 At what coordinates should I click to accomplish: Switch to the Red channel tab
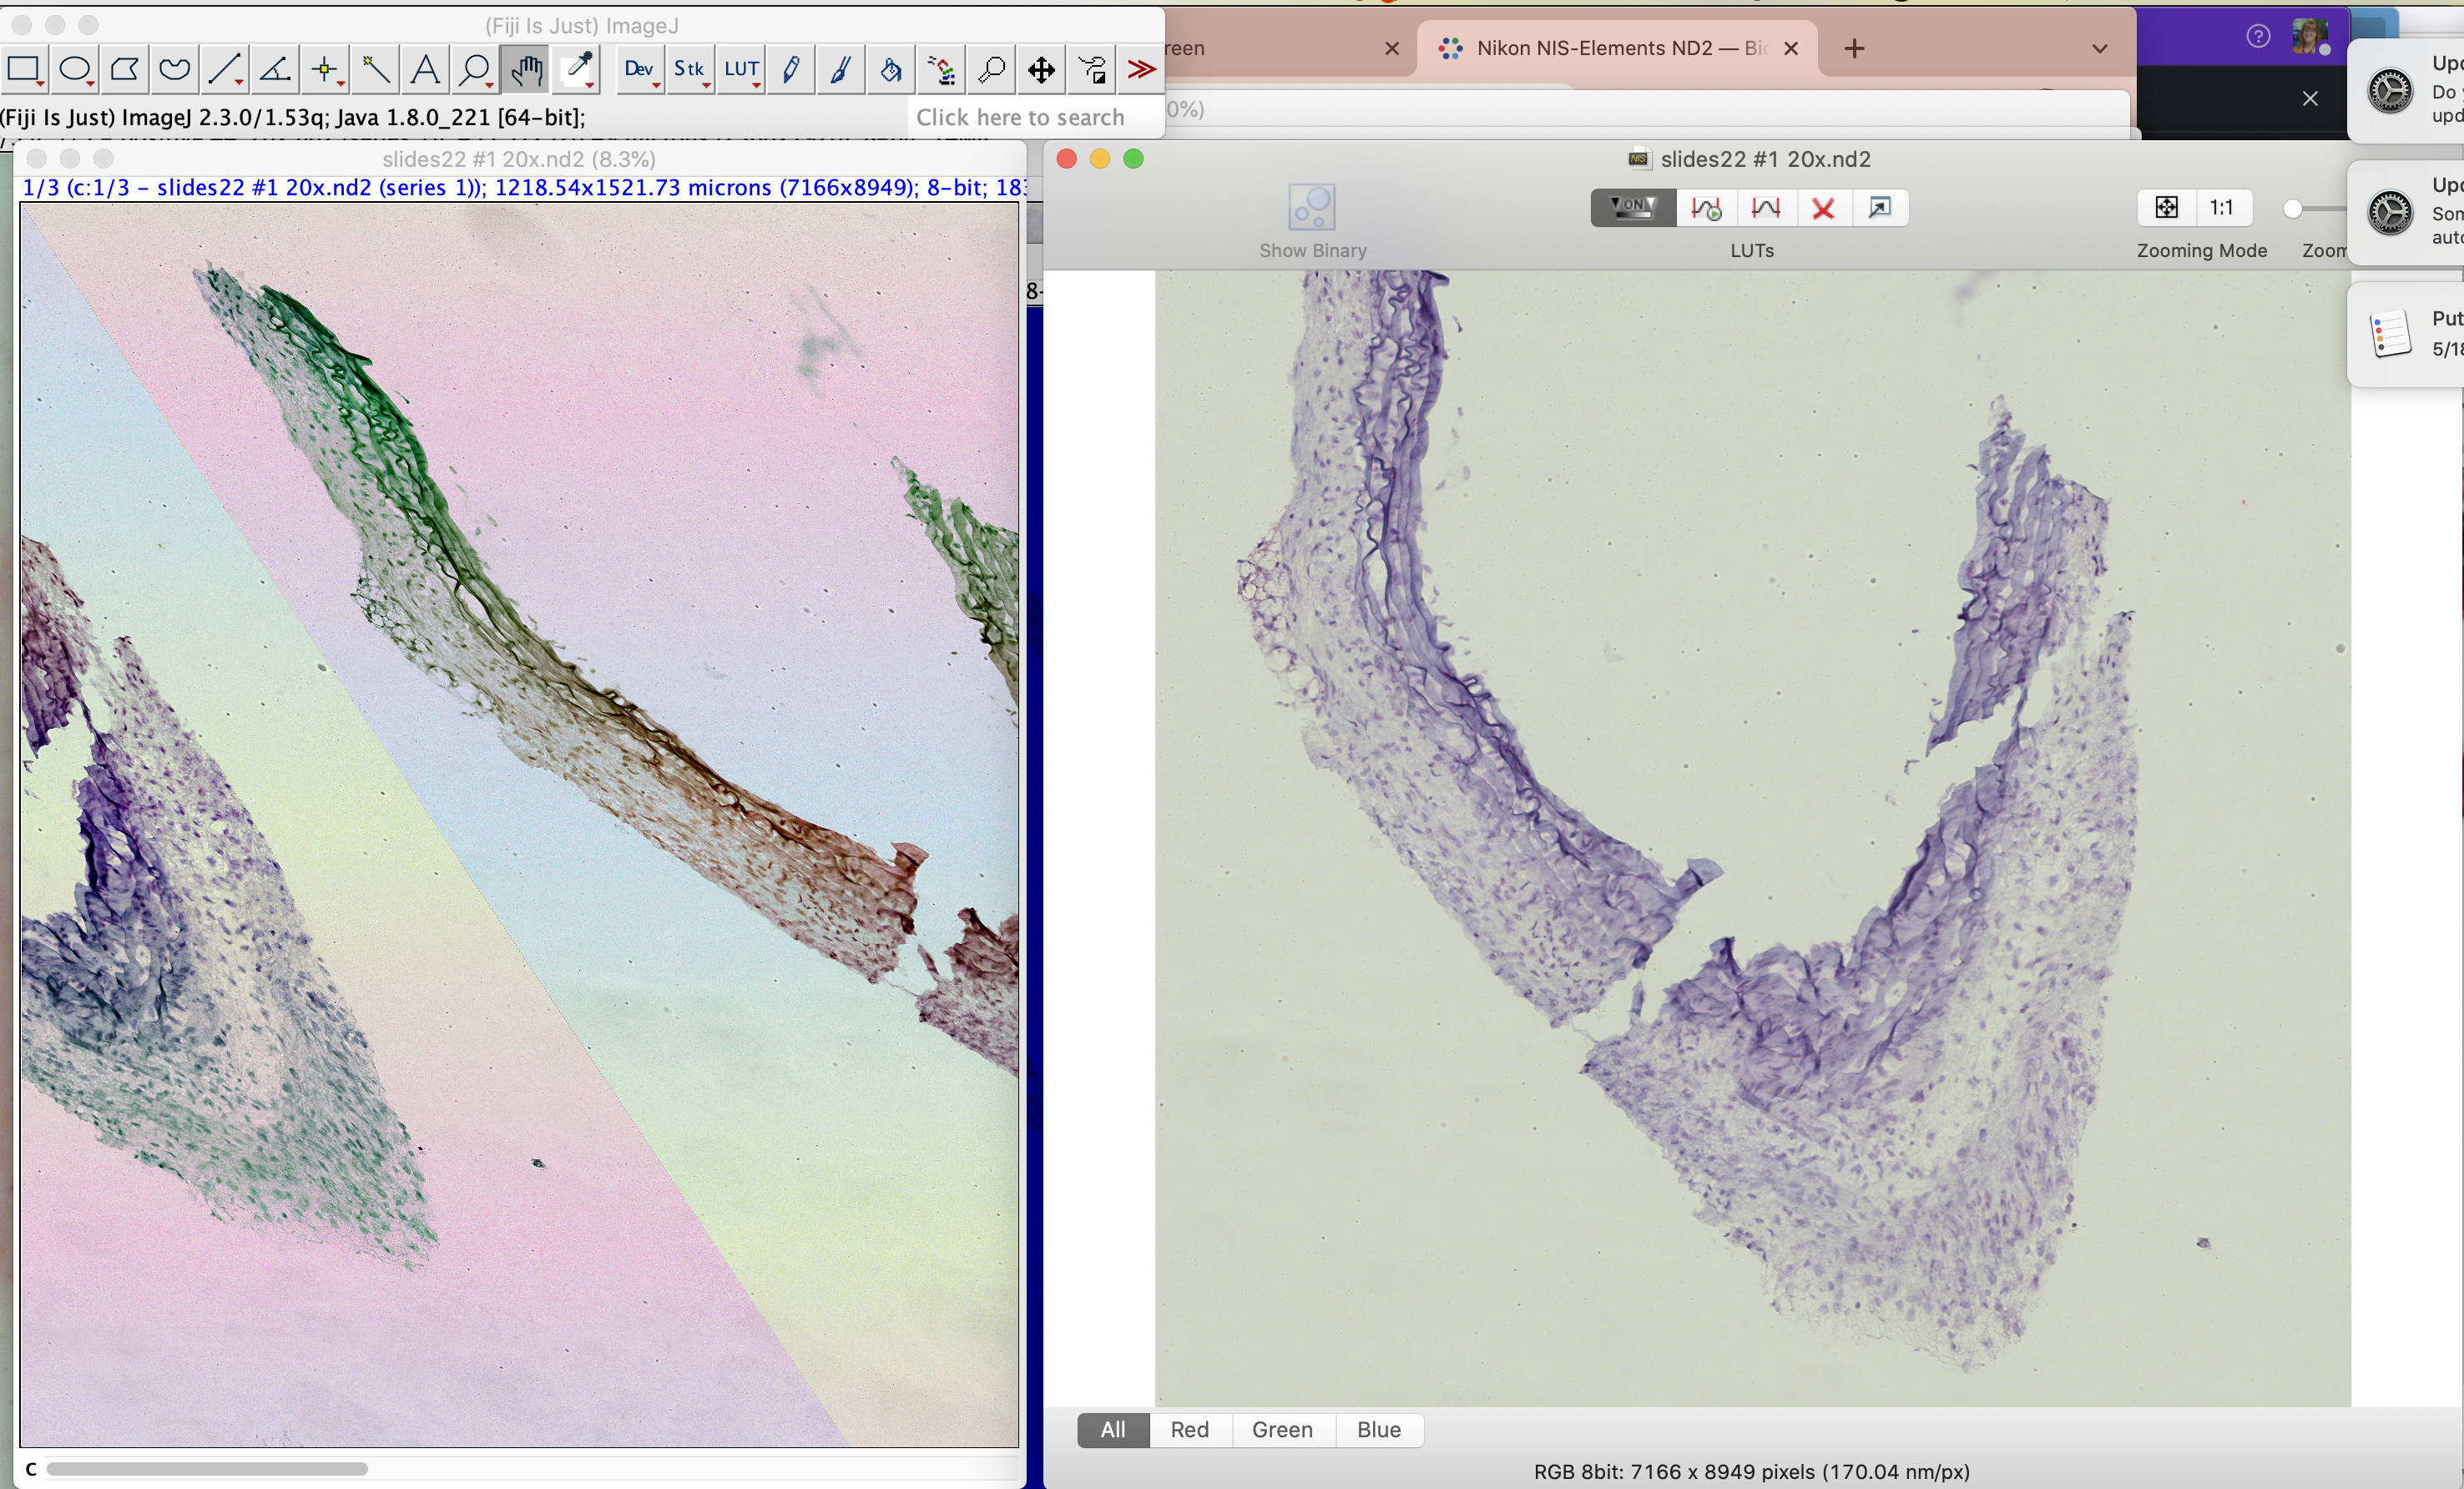pyautogui.click(x=1189, y=1429)
